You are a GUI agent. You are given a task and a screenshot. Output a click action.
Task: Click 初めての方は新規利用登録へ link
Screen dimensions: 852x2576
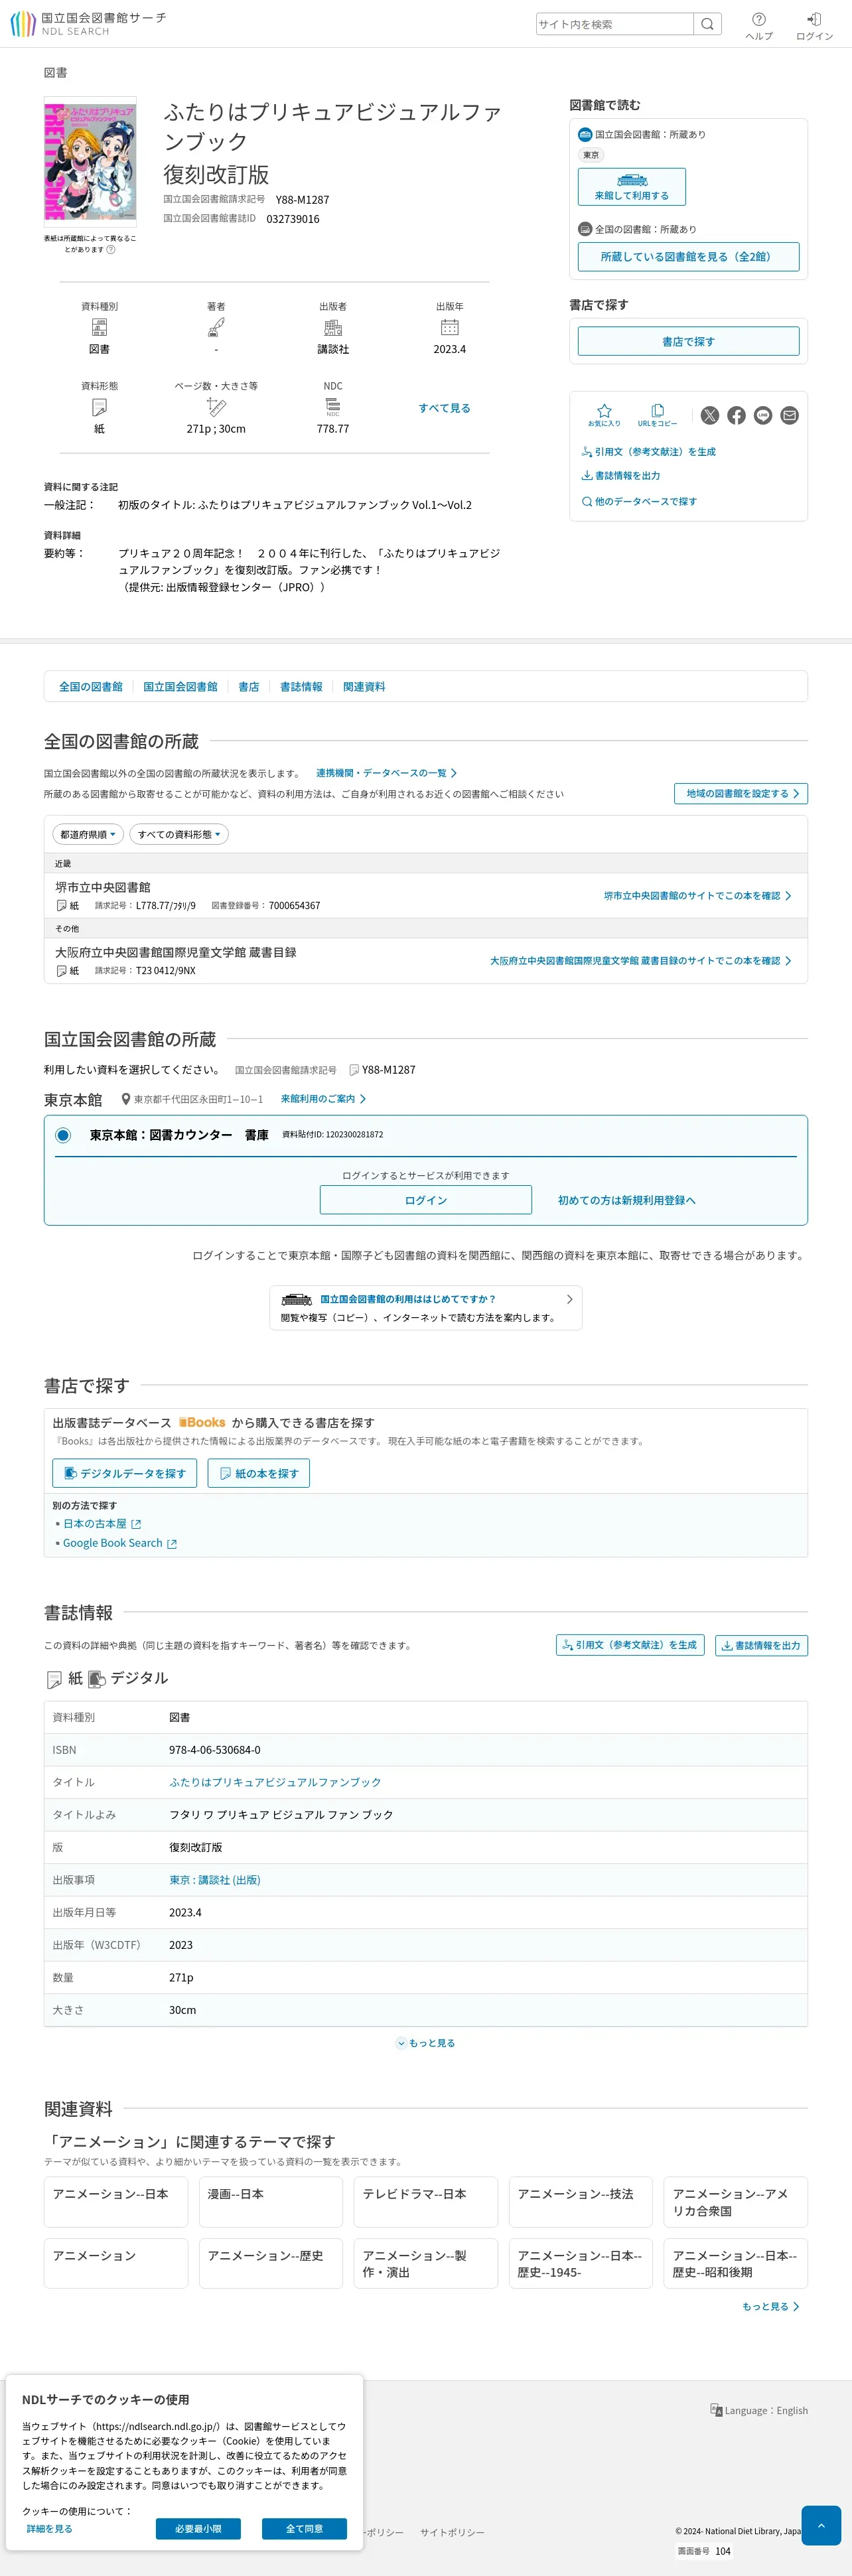[x=627, y=1200]
